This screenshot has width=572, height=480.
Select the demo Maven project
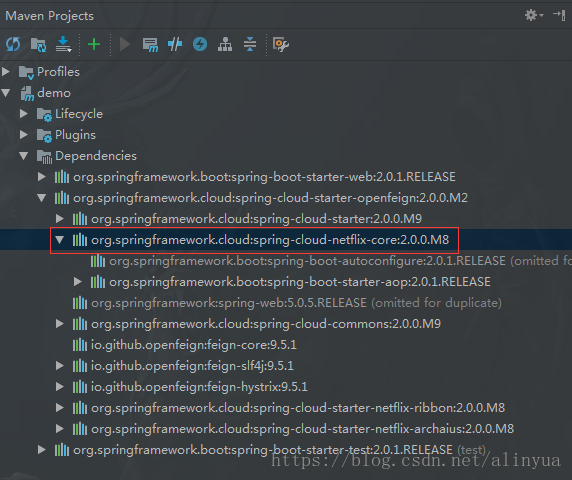click(54, 93)
